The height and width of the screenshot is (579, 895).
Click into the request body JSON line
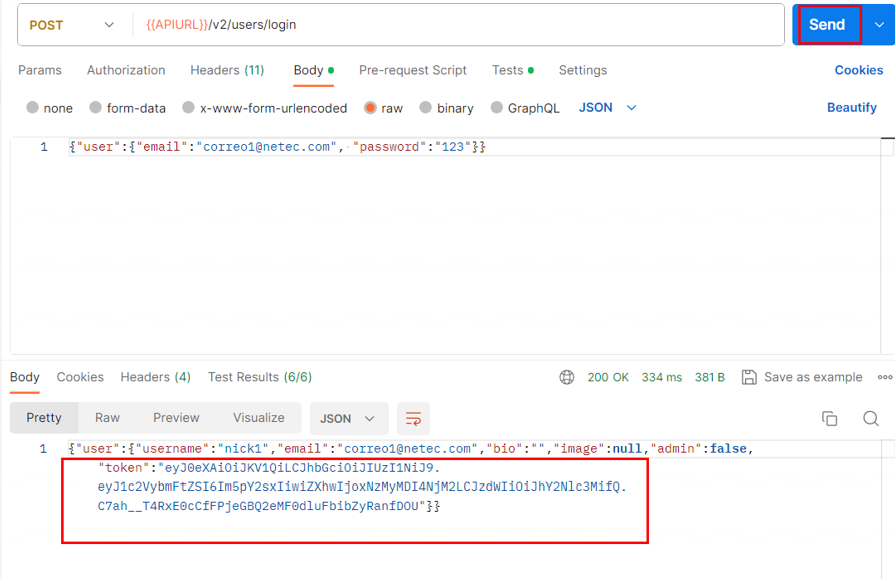point(277,147)
